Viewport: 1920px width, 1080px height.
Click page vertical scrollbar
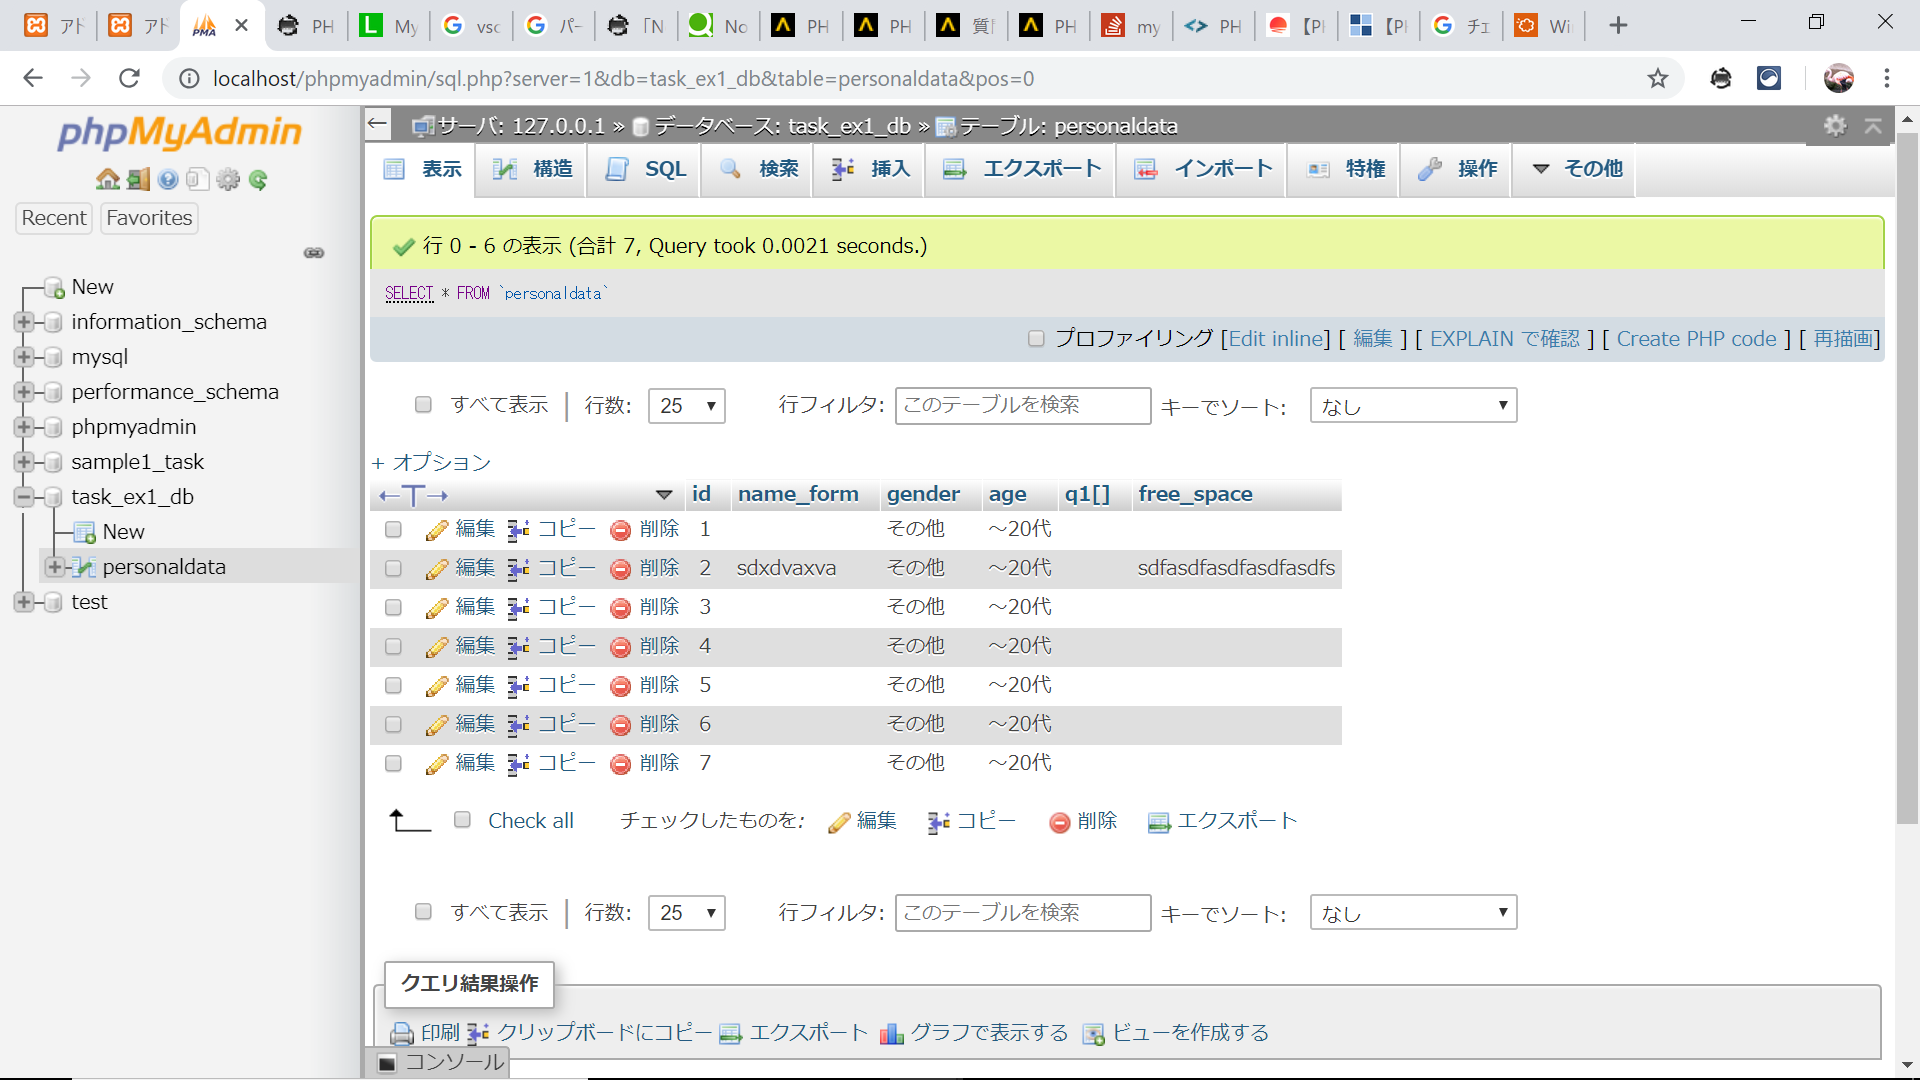[1907, 480]
